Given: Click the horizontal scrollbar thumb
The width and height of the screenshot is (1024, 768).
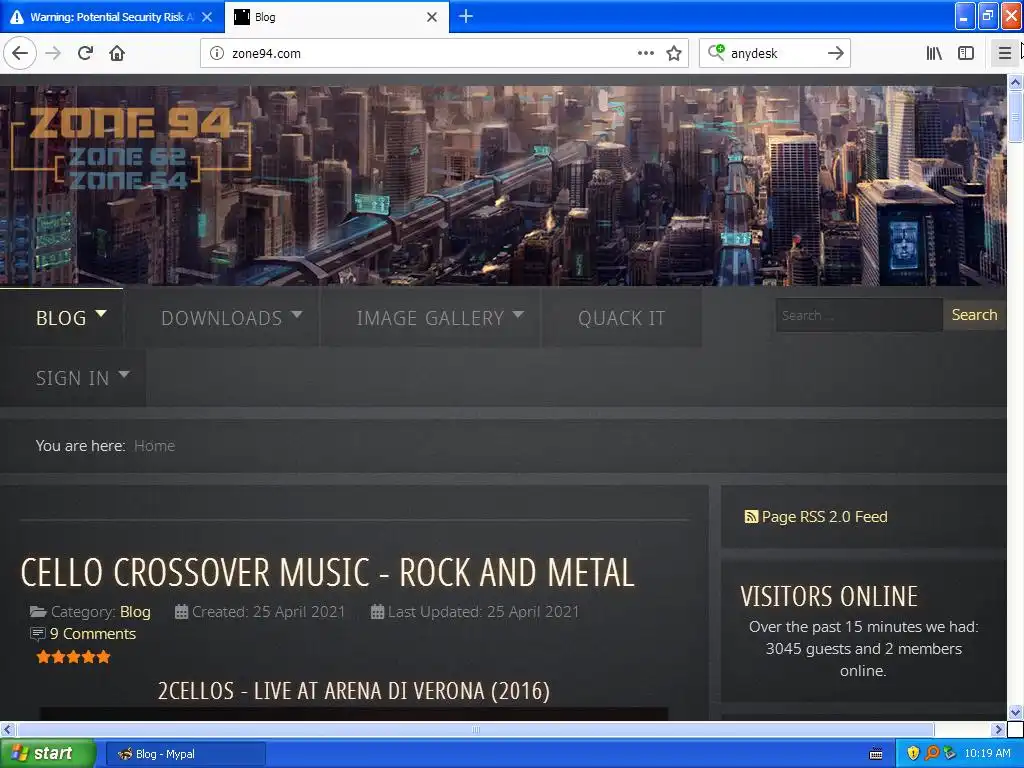Looking at the screenshot, I should point(475,729).
